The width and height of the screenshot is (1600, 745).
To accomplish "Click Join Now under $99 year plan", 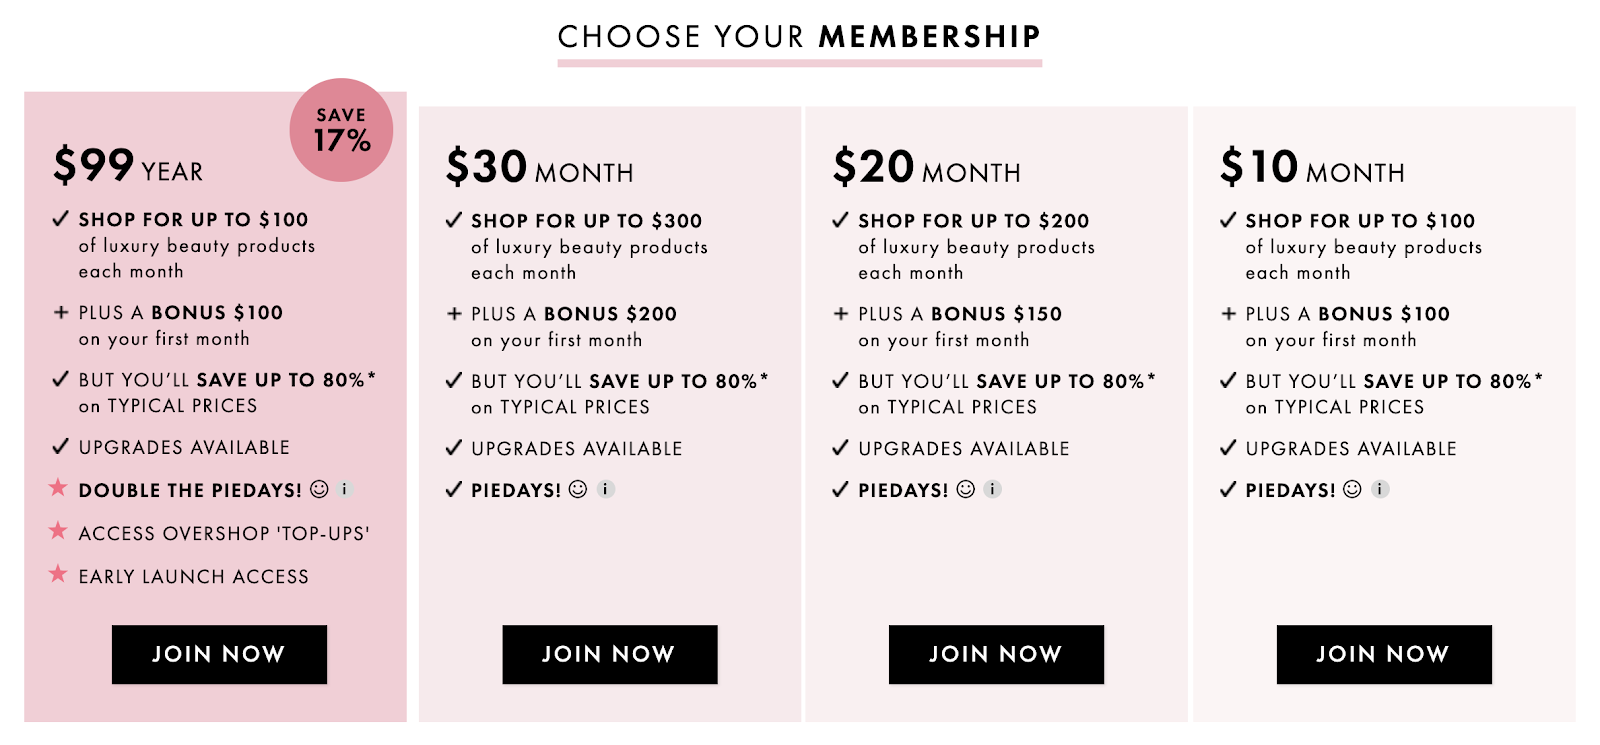I will [219, 654].
